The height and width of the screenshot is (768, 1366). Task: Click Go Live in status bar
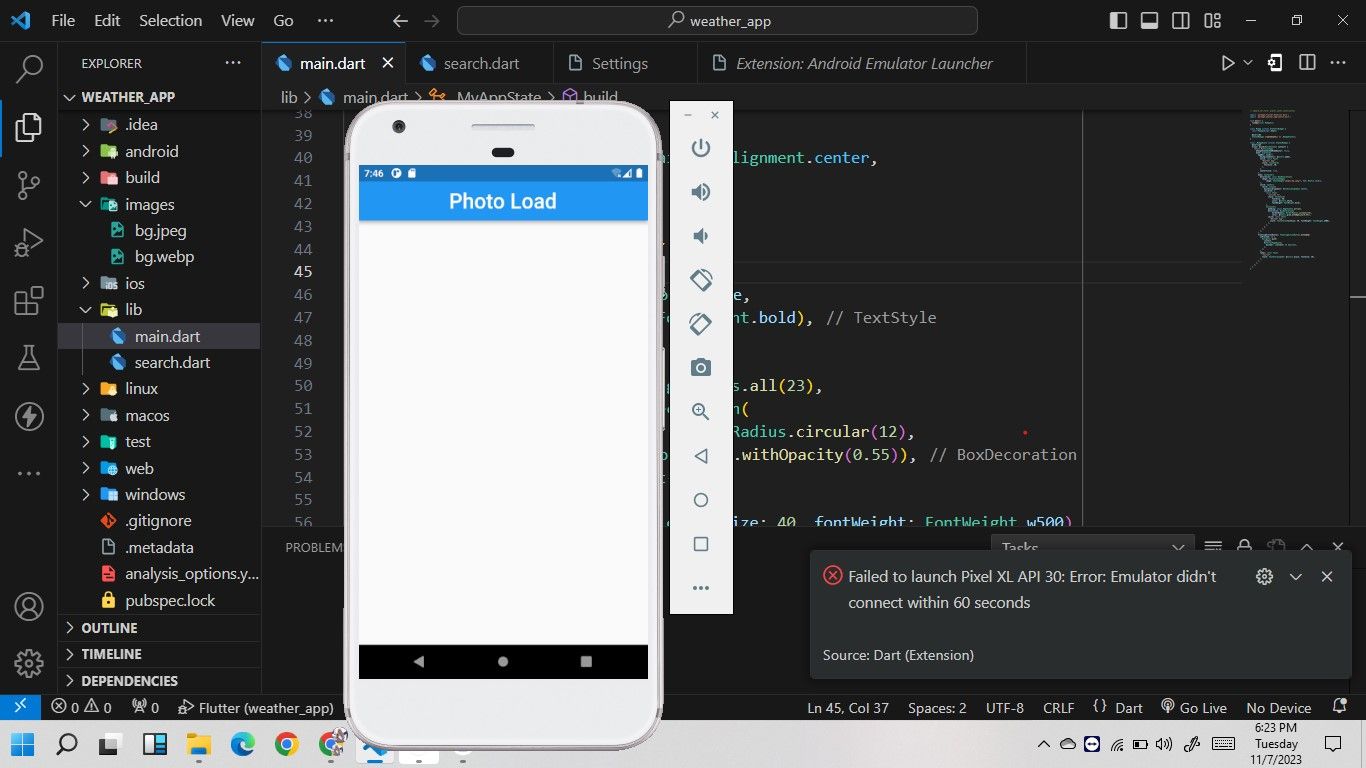pyautogui.click(x=1193, y=707)
